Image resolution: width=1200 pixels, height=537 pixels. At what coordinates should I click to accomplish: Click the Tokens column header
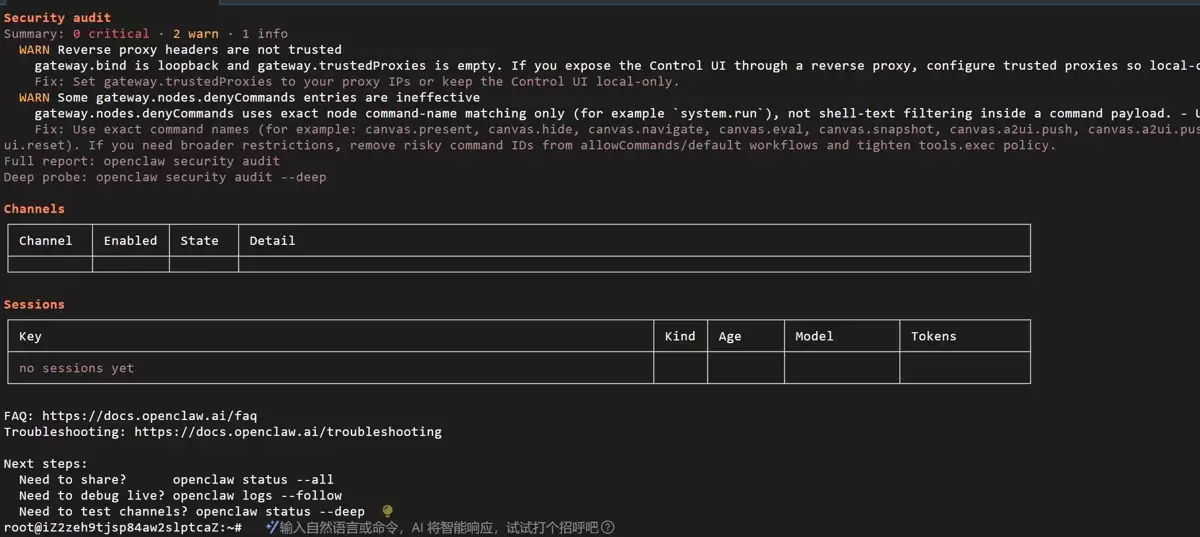(x=934, y=336)
